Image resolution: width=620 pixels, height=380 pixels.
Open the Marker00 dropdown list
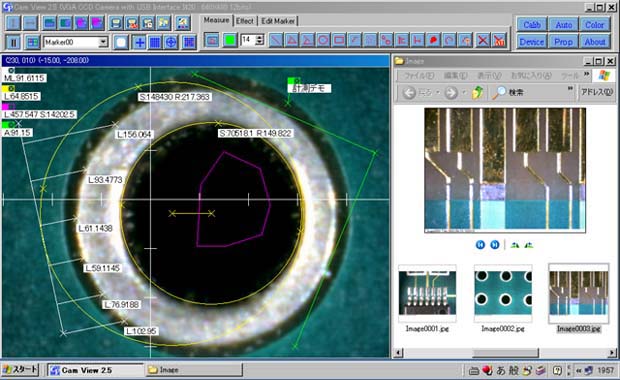coord(103,42)
